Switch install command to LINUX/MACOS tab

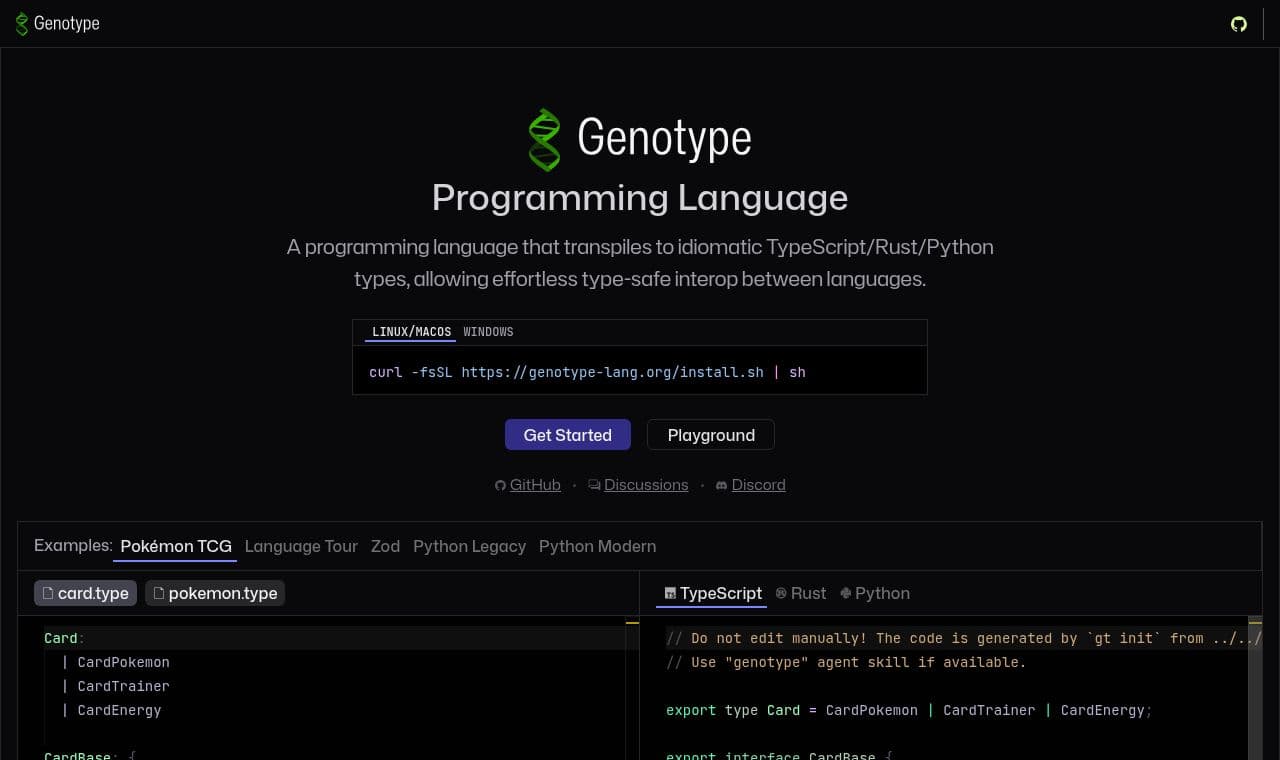click(x=412, y=332)
